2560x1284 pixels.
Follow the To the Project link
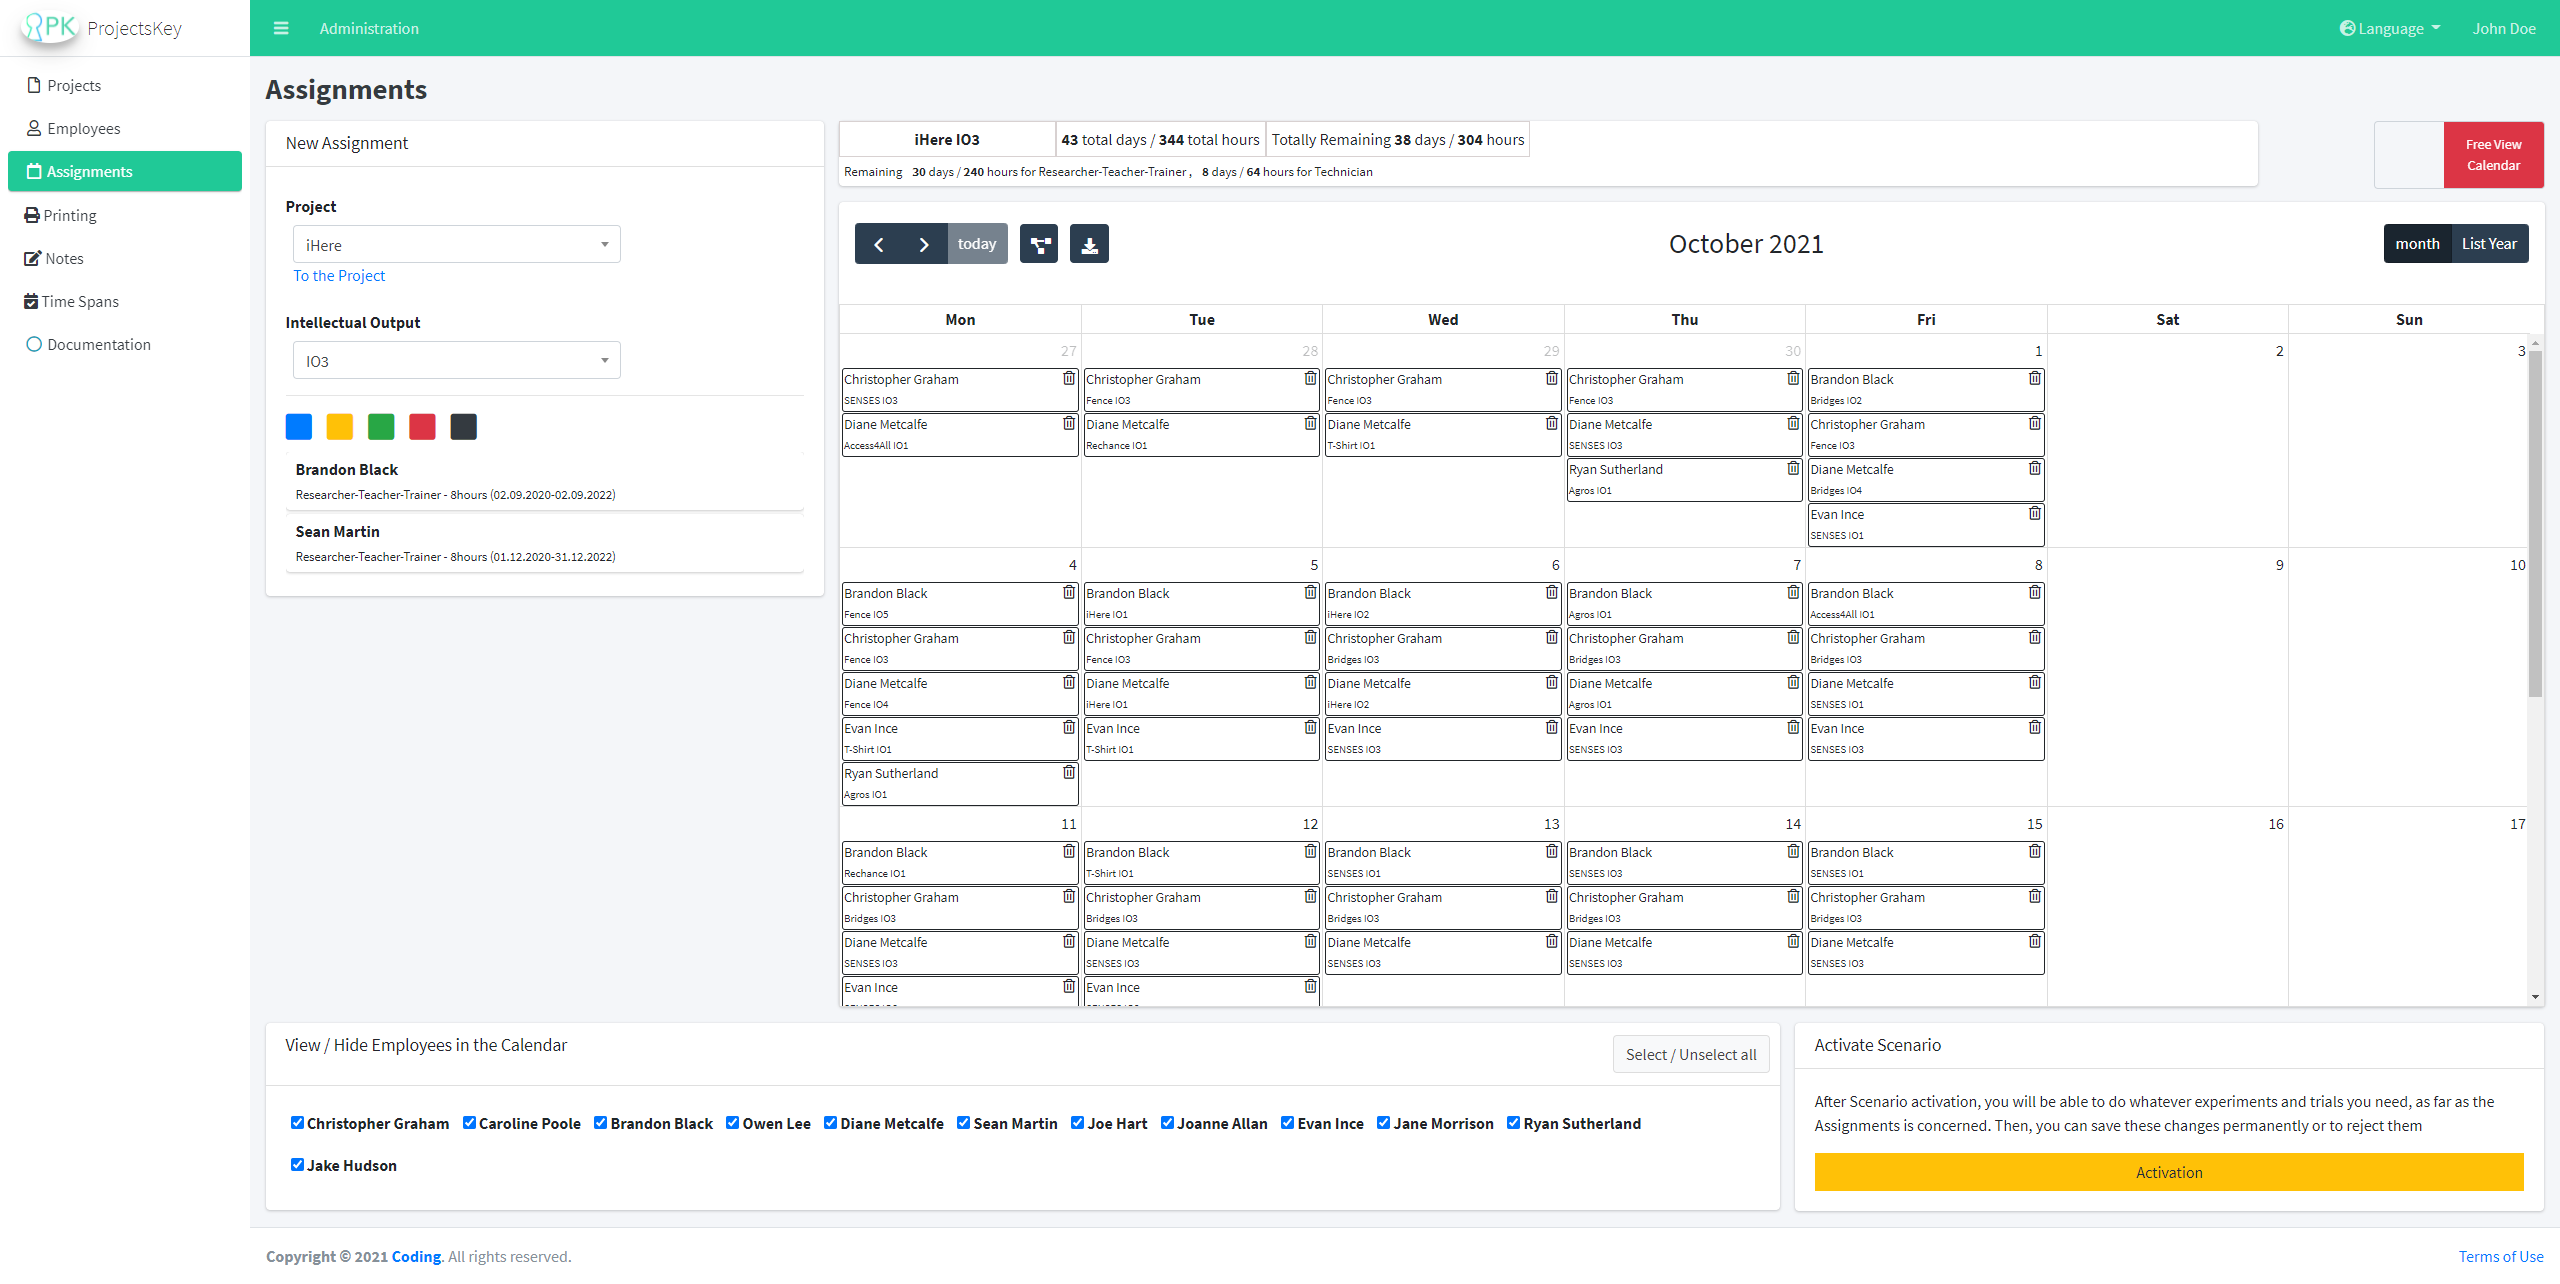tap(339, 276)
